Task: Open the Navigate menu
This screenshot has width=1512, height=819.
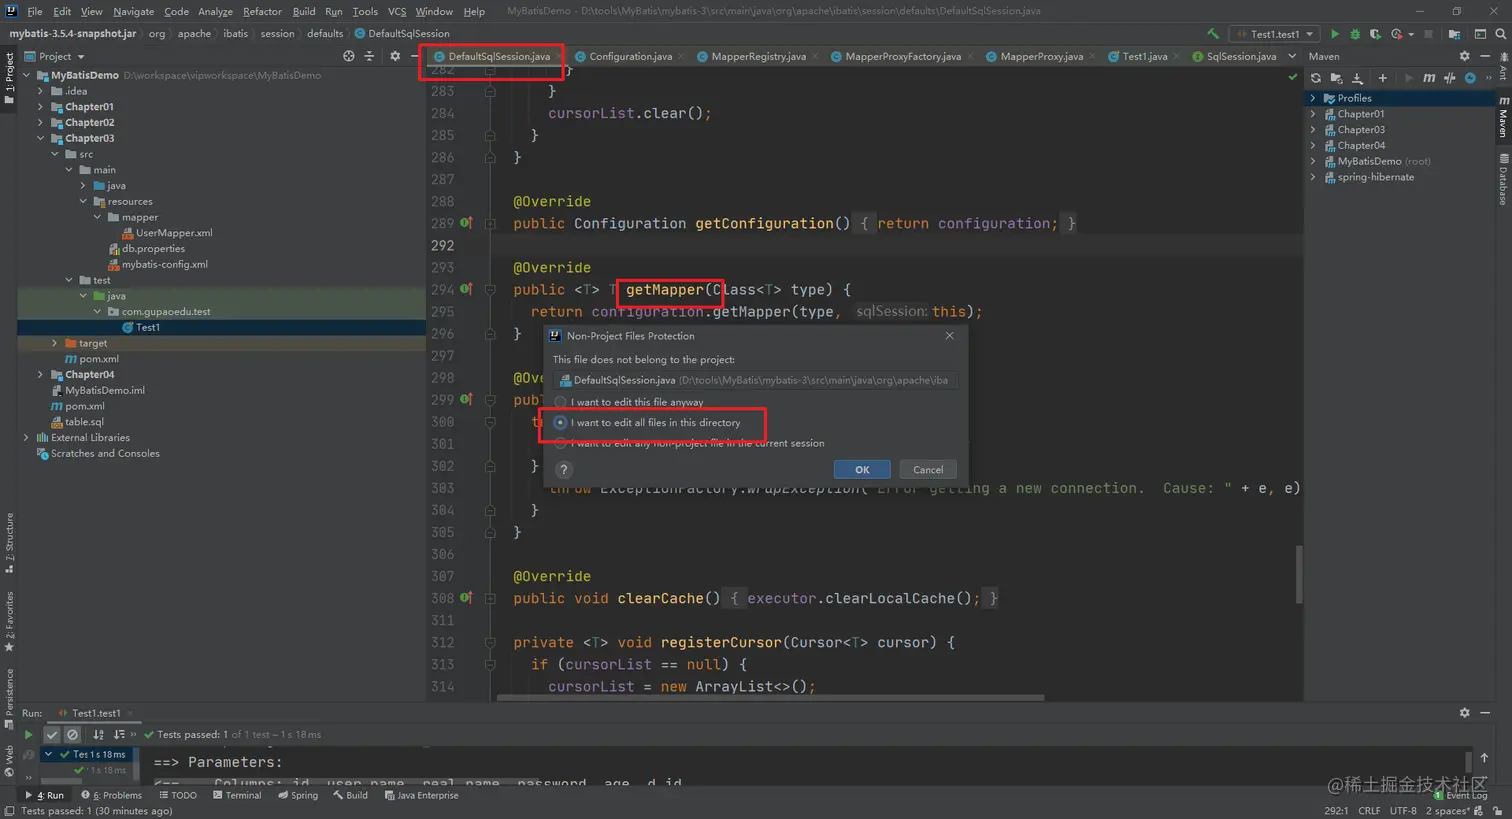Action: 133,12
